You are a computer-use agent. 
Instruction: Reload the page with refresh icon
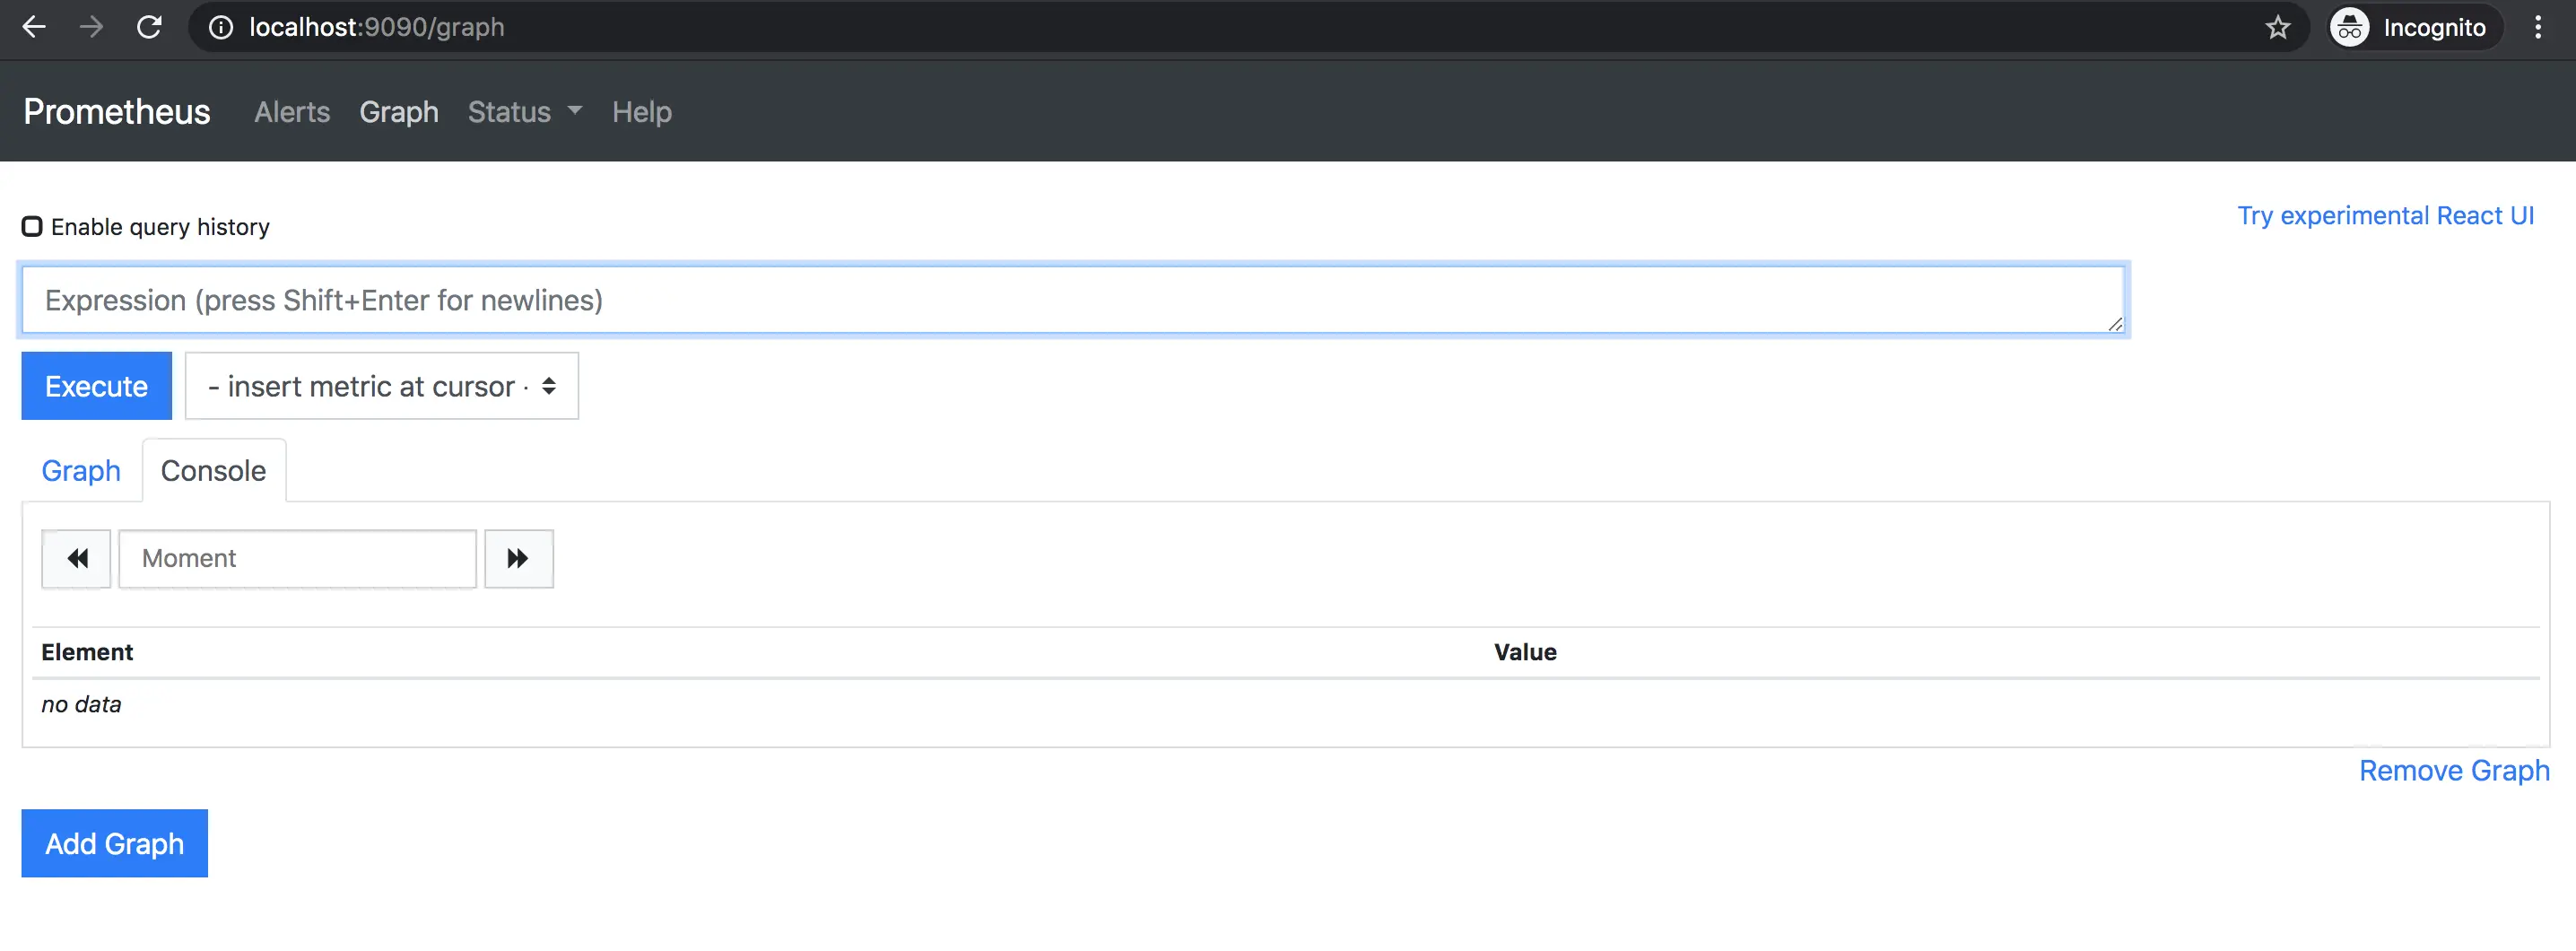point(149,27)
